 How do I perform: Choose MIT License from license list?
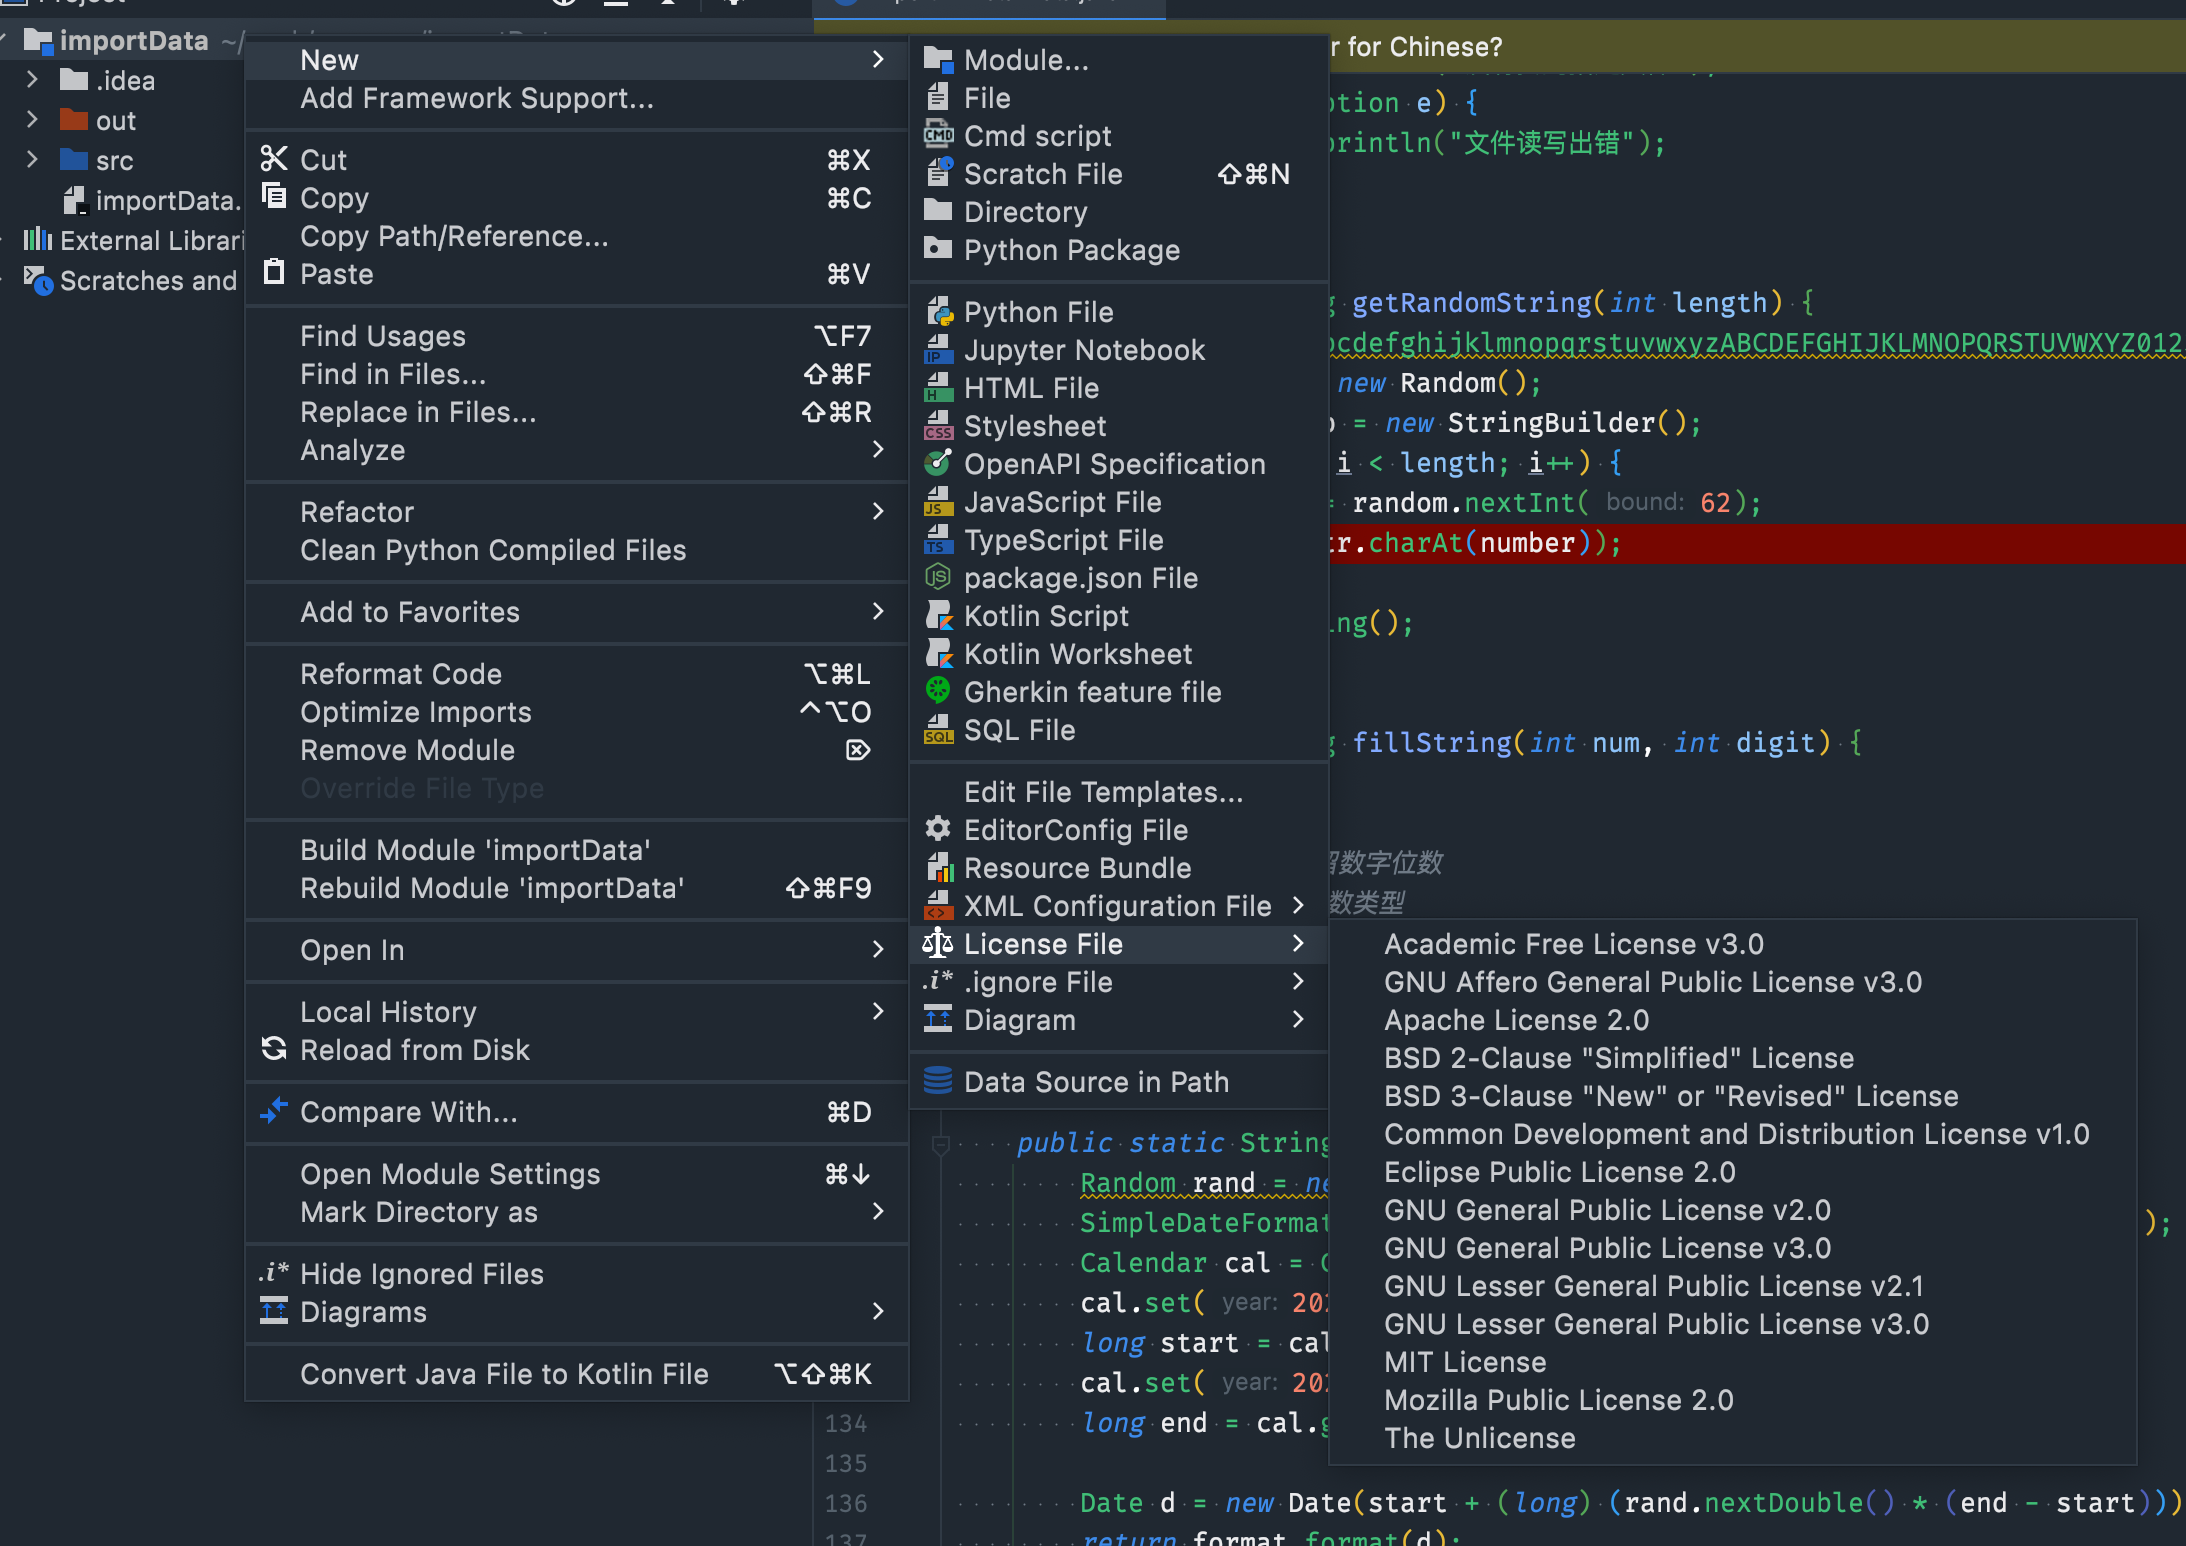point(1464,1362)
